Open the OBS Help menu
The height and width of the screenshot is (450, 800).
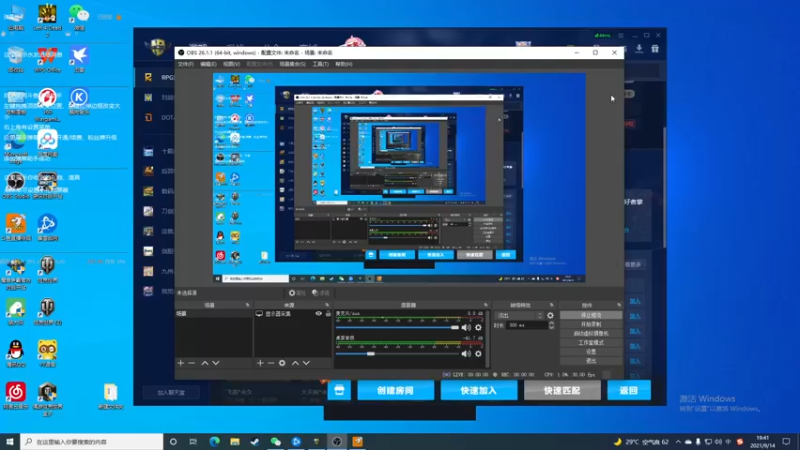344,64
